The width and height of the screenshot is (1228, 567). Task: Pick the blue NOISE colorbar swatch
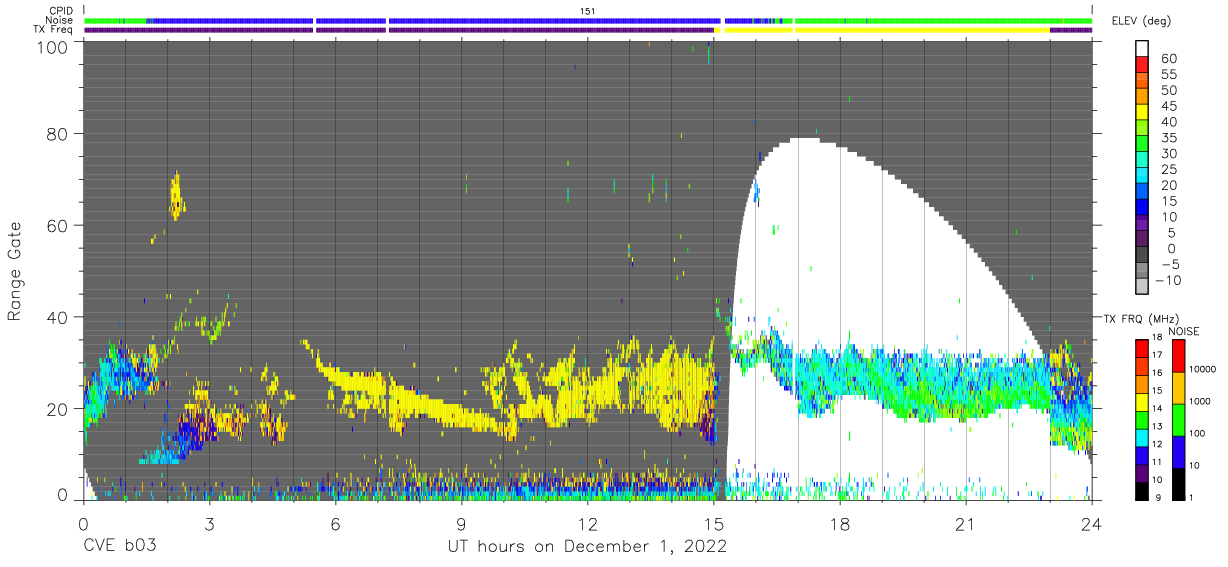pos(1179,450)
